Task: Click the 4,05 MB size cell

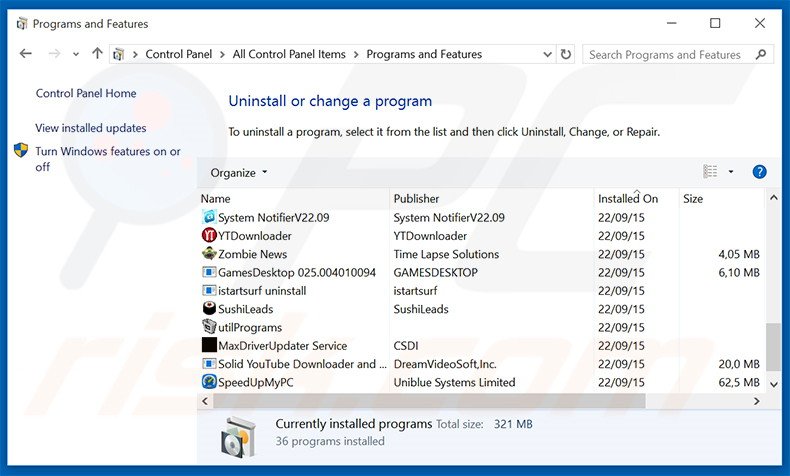Action: 739,254
